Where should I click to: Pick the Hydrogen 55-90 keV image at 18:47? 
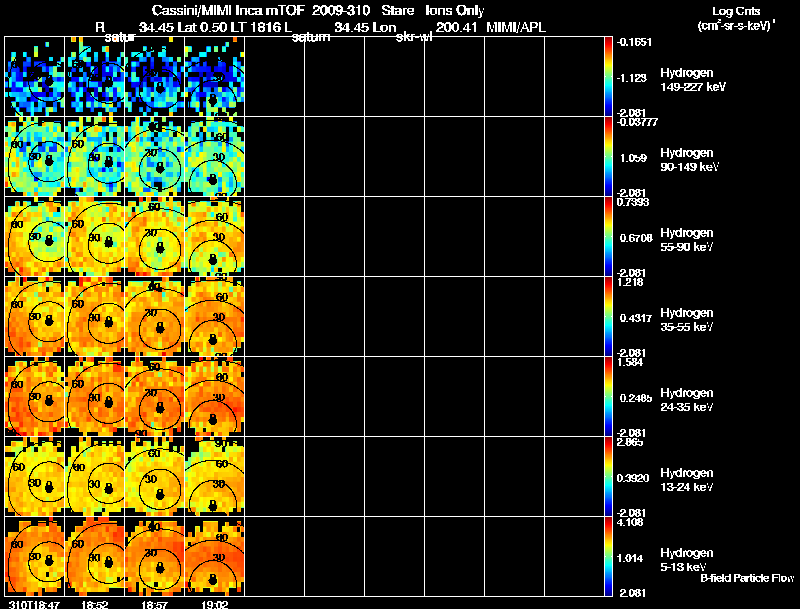click(35, 237)
